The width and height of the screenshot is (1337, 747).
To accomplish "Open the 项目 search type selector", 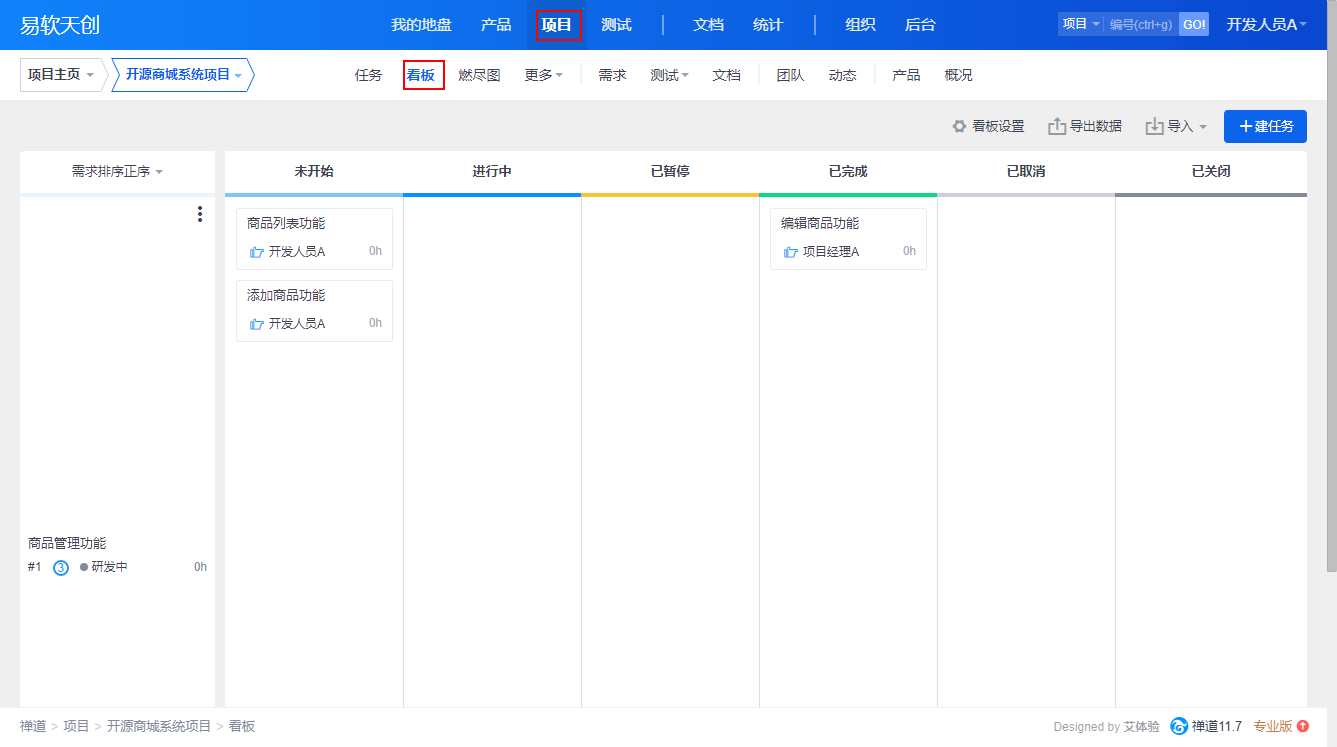I will click(x=1080, y=24).
